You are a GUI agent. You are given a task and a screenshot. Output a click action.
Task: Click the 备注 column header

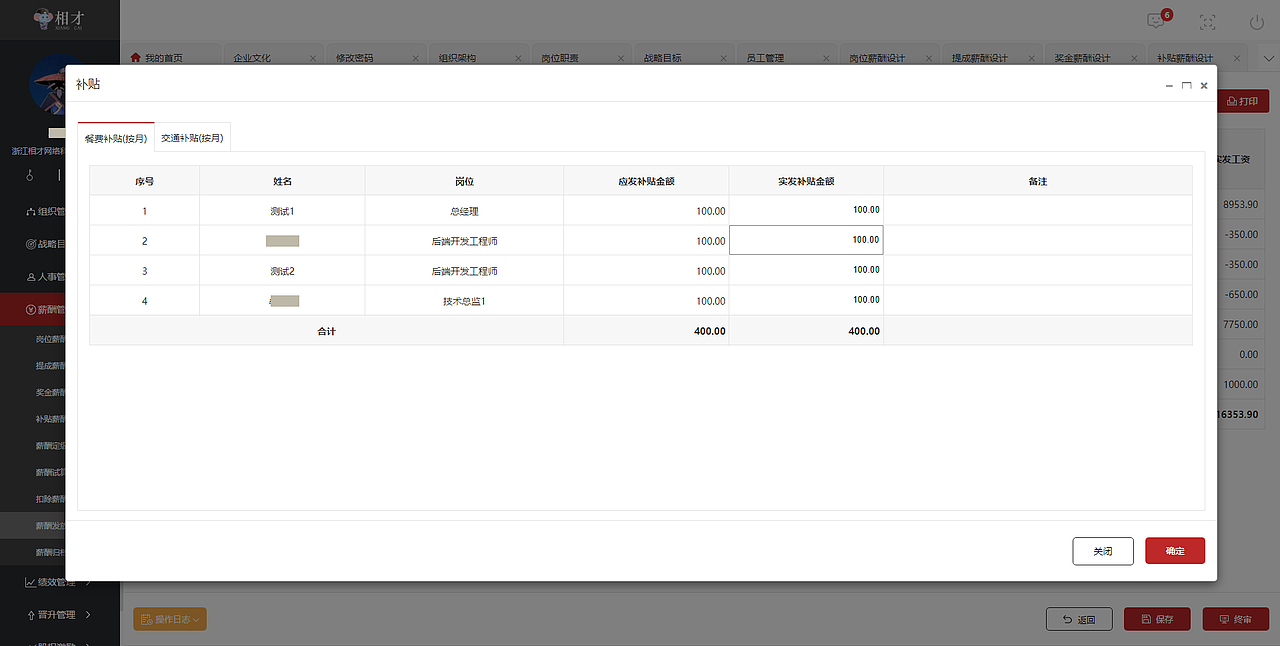tap(1038, 181)
